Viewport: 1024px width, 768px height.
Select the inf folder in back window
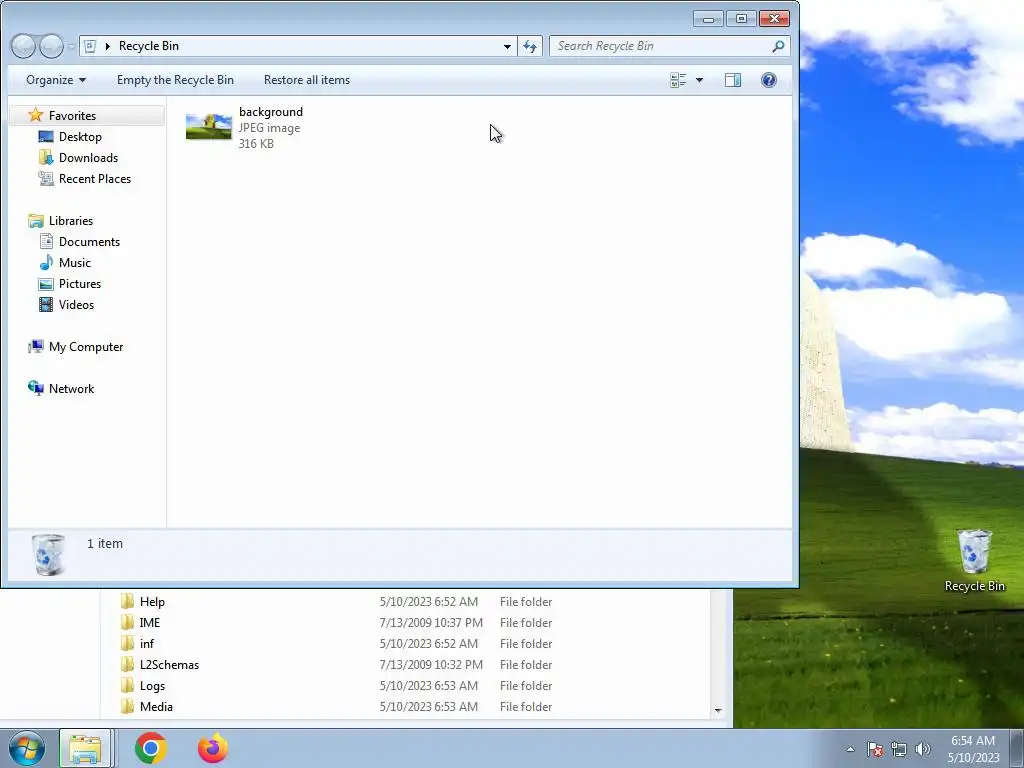coord(146,643)
